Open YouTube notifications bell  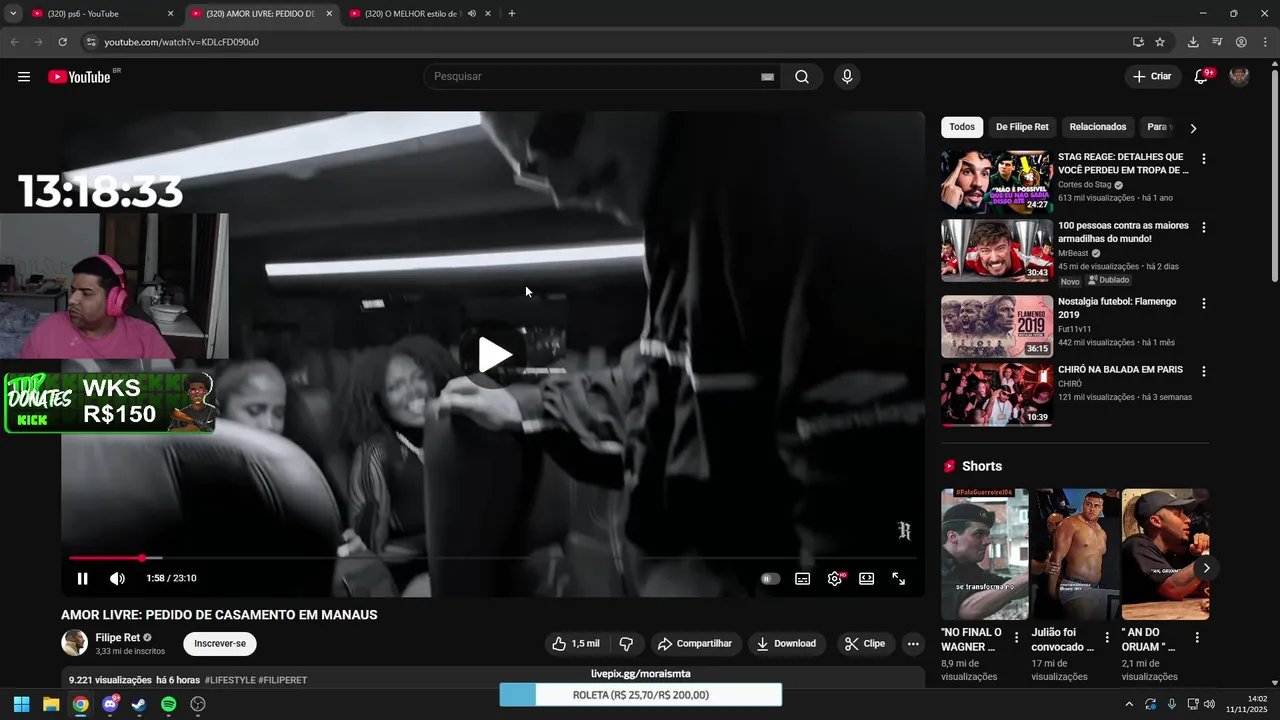[1202, 77]
